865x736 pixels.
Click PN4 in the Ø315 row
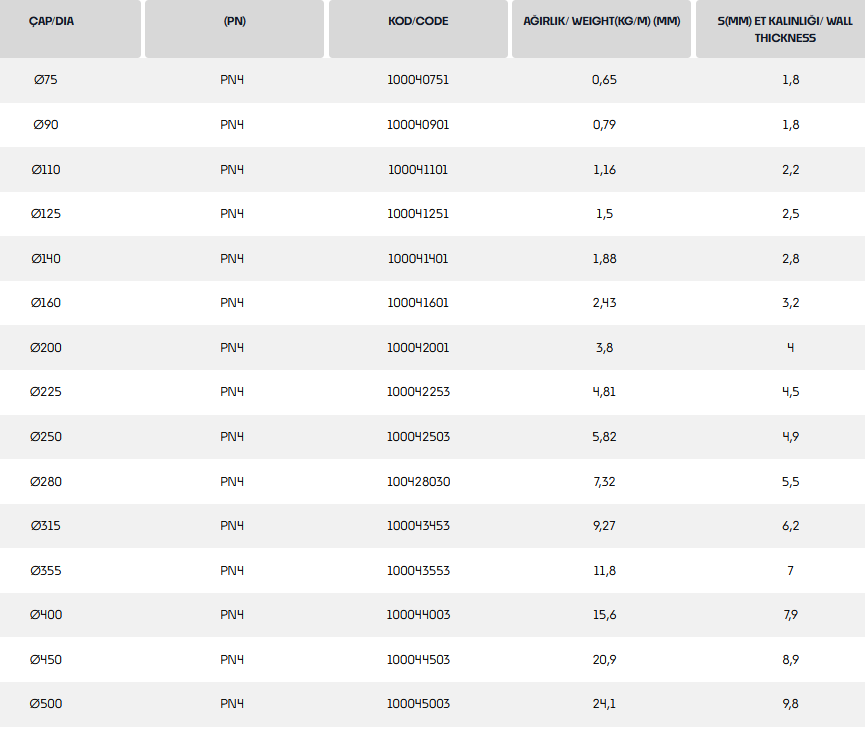[x=232, y=526]
